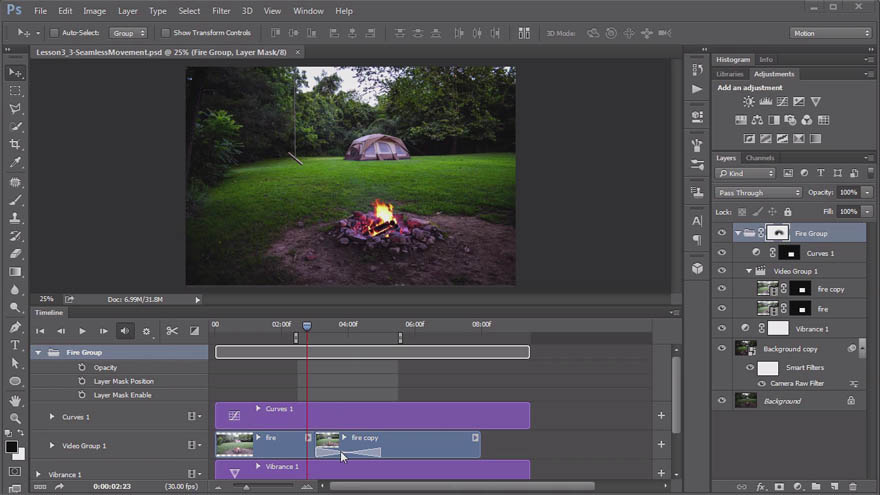The width and height of the screenshot is (880, 495).
Task: Expand Curves 1 timeline track
Action: pos(52,416)
